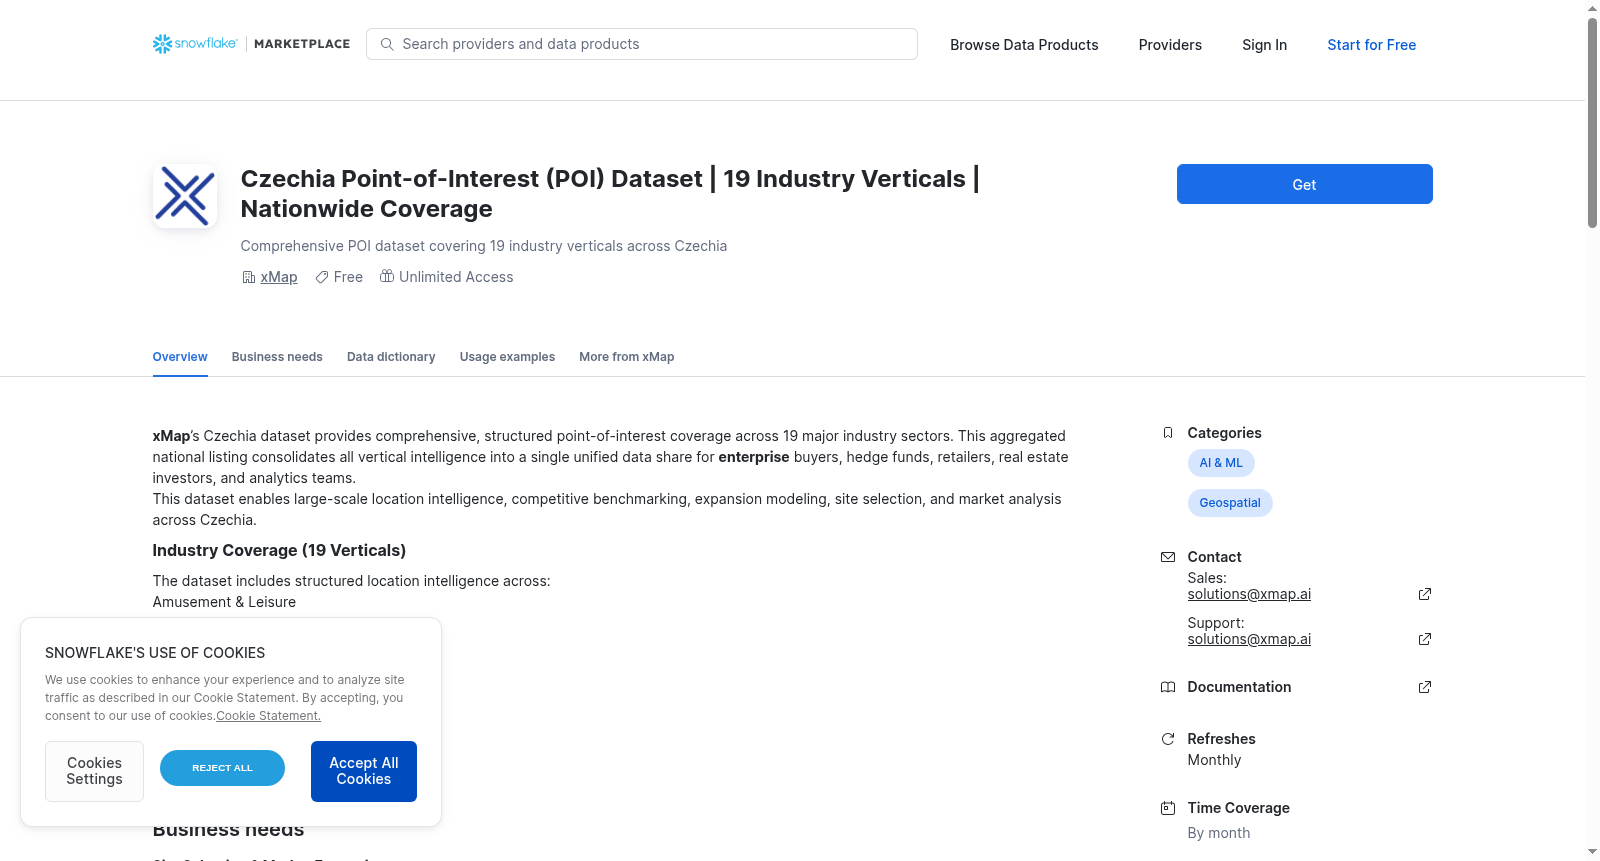Click the blue Get button
1600x861 pixels.
click(1304, 184)
